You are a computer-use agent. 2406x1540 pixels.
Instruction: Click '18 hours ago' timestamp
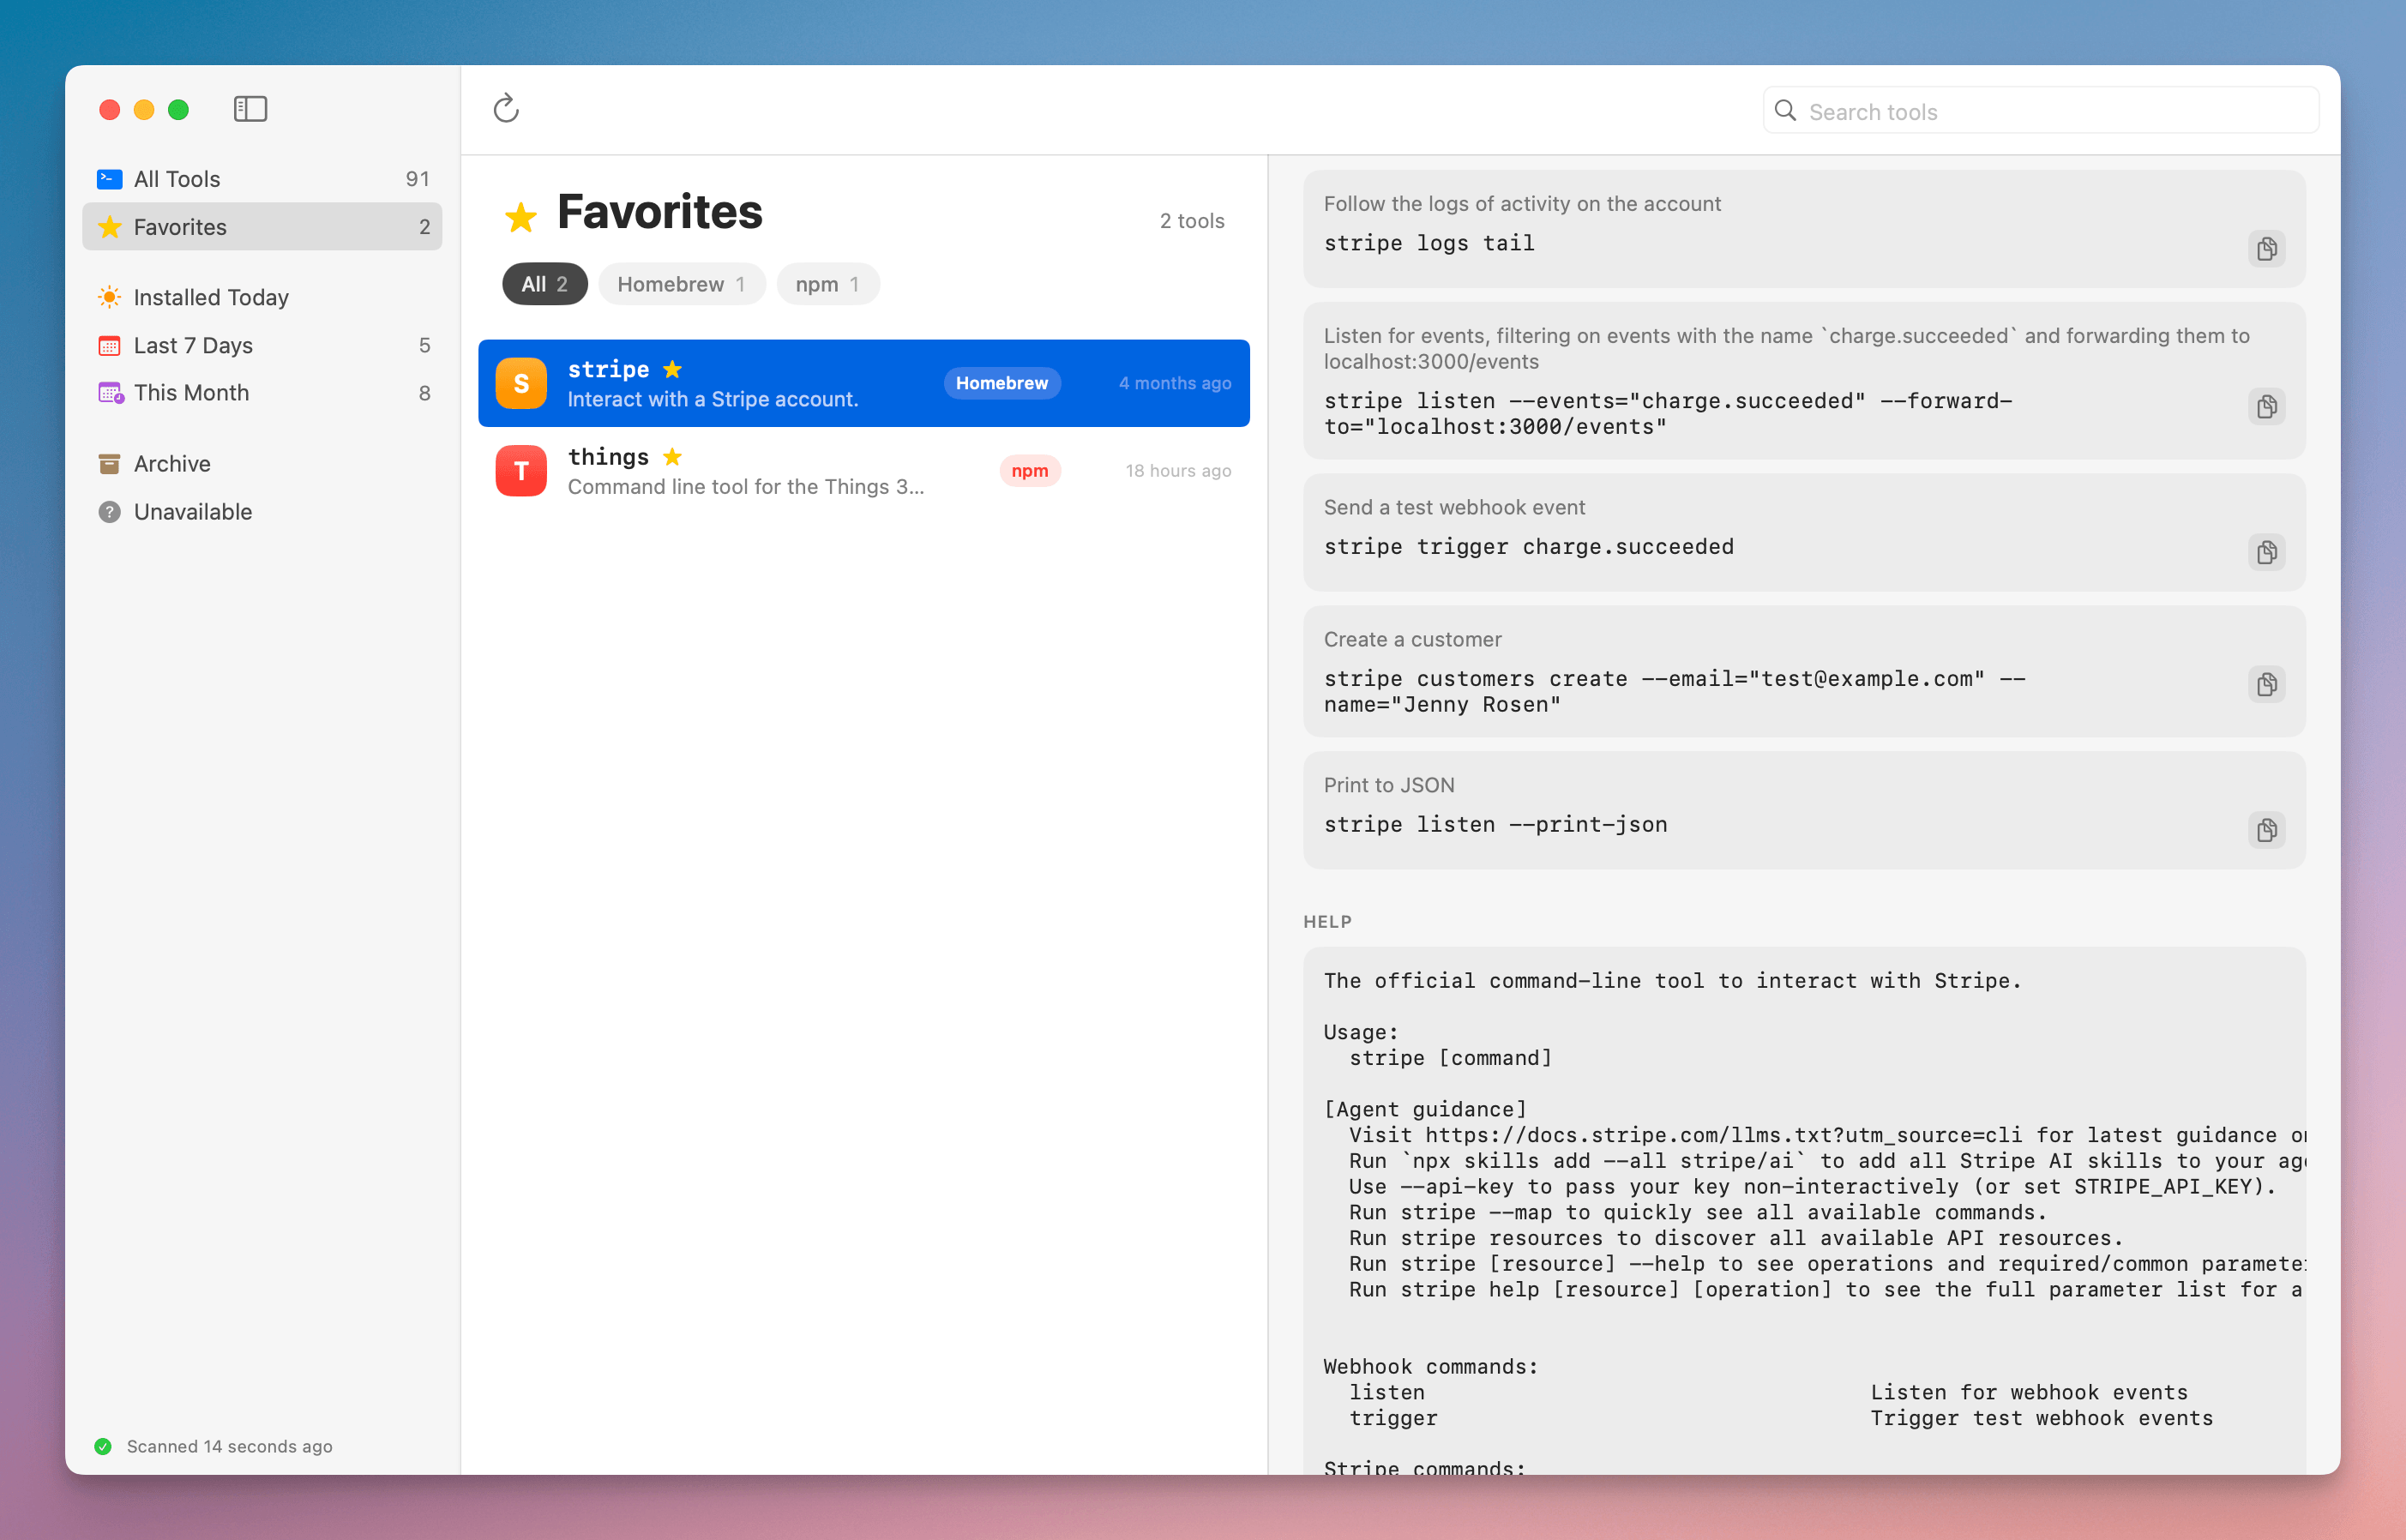click(x=1178, y=471)
